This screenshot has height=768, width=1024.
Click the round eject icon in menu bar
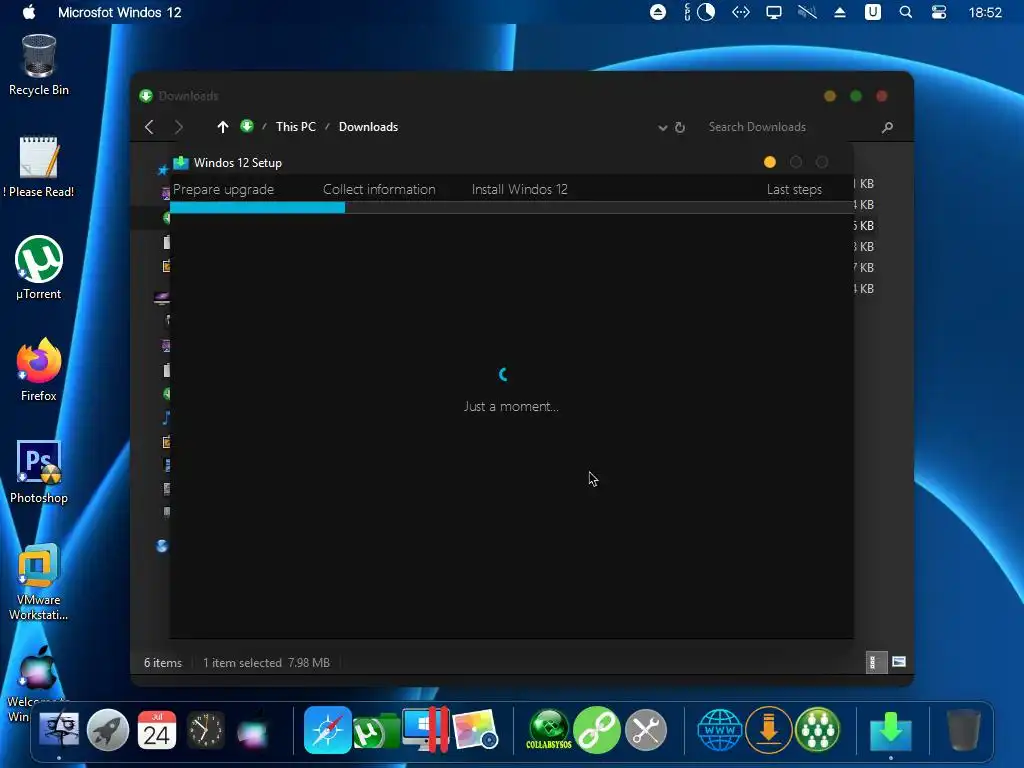pos(658,12)
